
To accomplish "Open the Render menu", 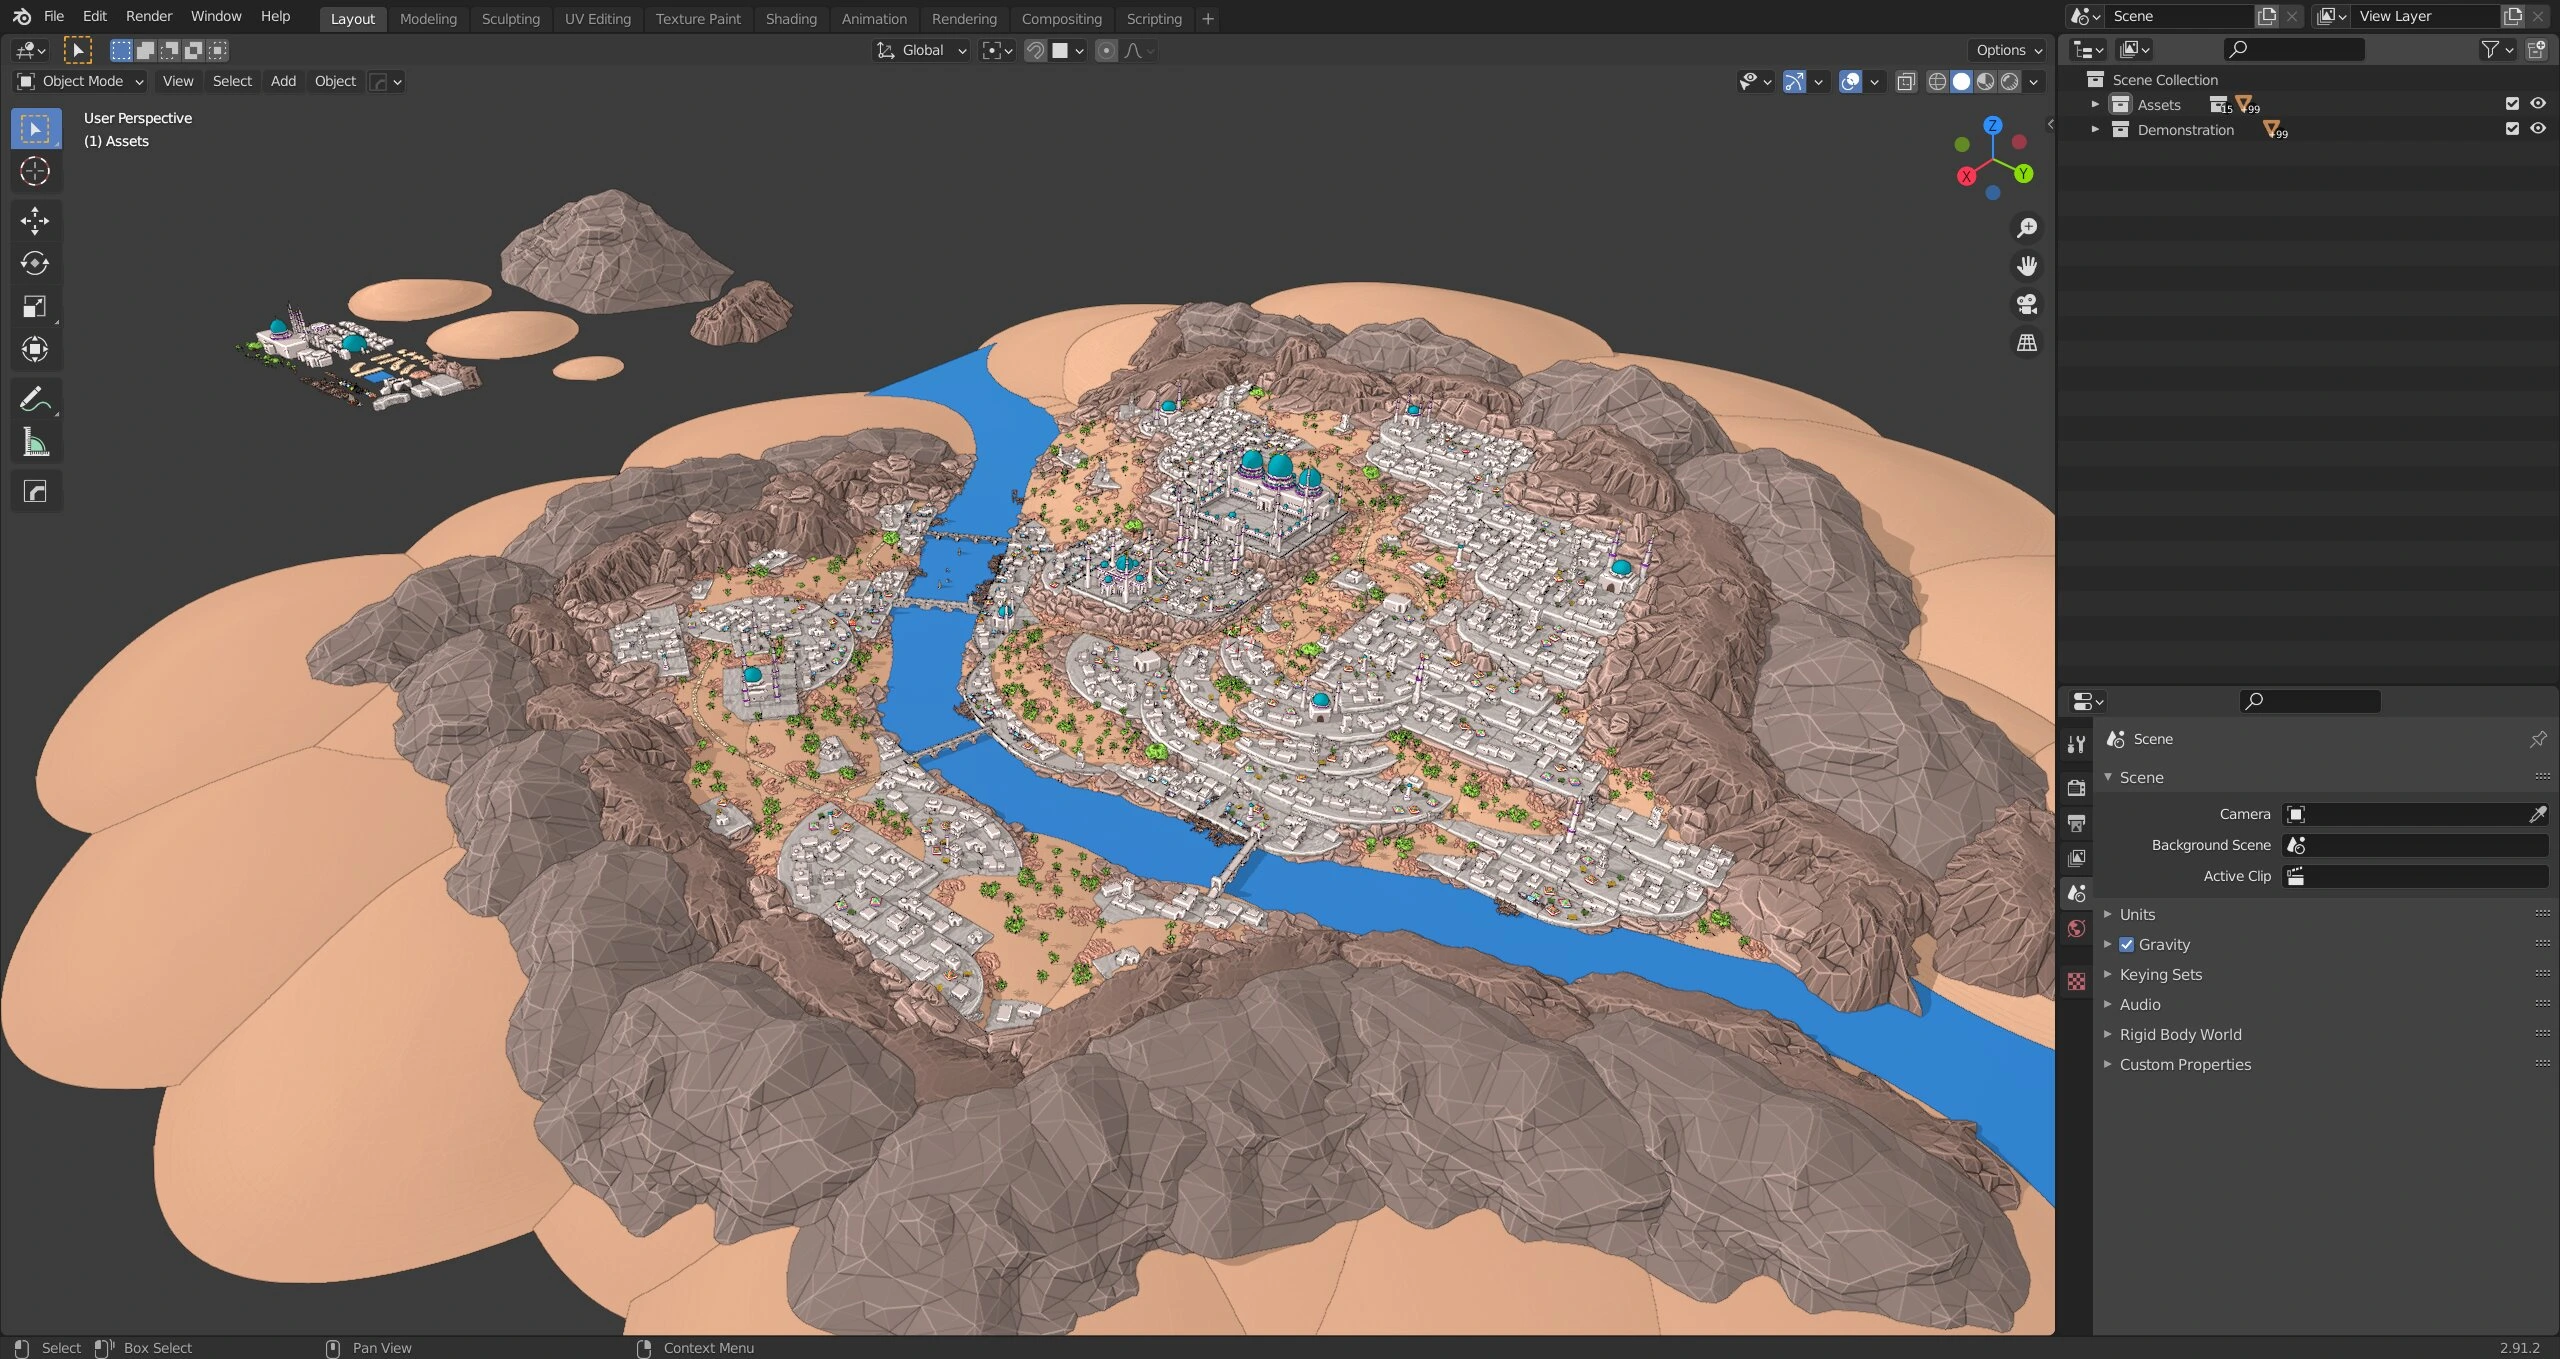I will [148, 16].
